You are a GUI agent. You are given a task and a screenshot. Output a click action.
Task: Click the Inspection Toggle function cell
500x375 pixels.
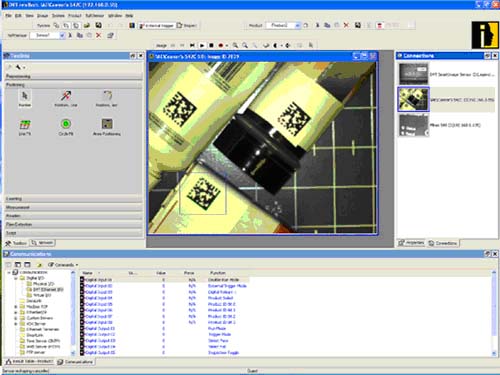tap(223, 353)
